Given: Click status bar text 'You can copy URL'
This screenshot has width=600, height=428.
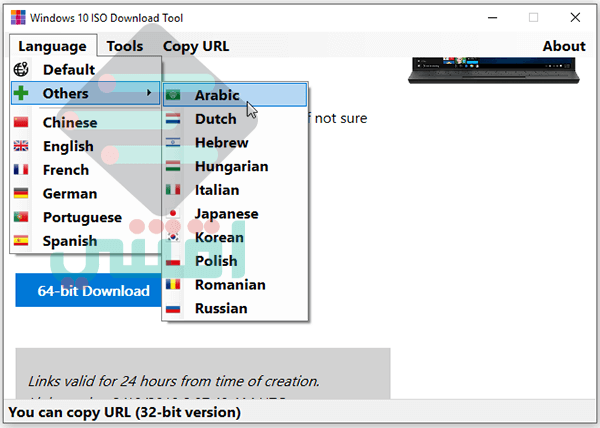Looking at the screenshot, I should 125,412.
